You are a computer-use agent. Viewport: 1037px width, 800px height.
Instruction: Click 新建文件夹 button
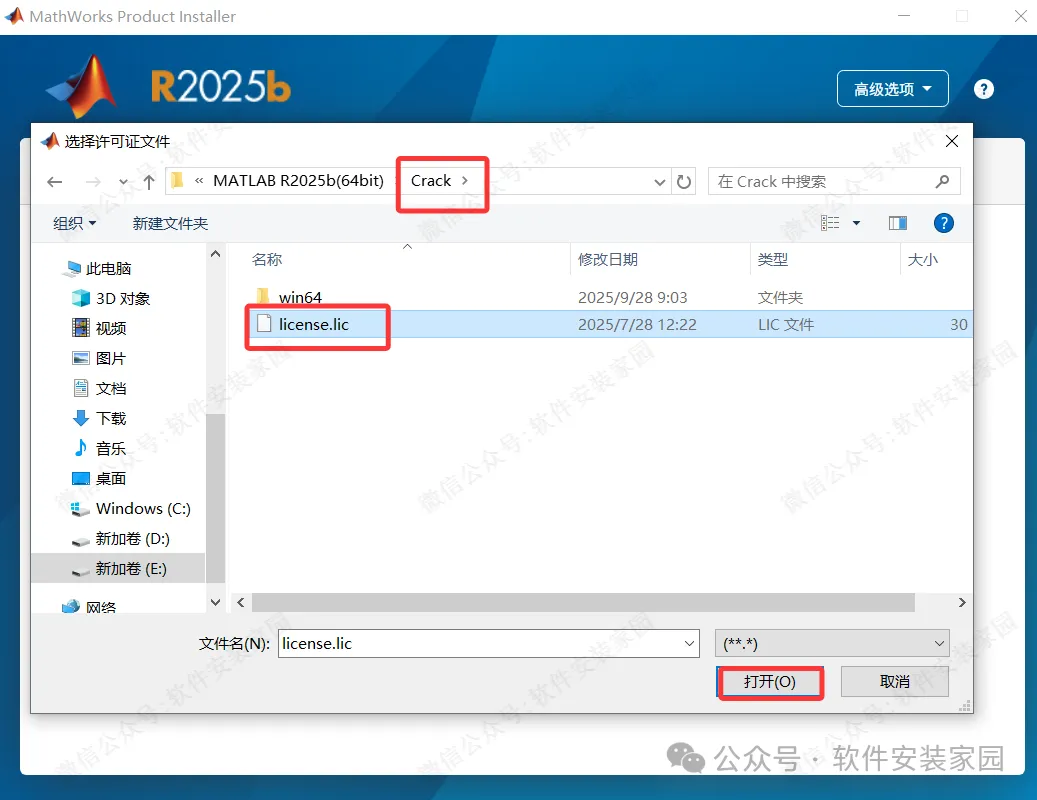(170, 223)
